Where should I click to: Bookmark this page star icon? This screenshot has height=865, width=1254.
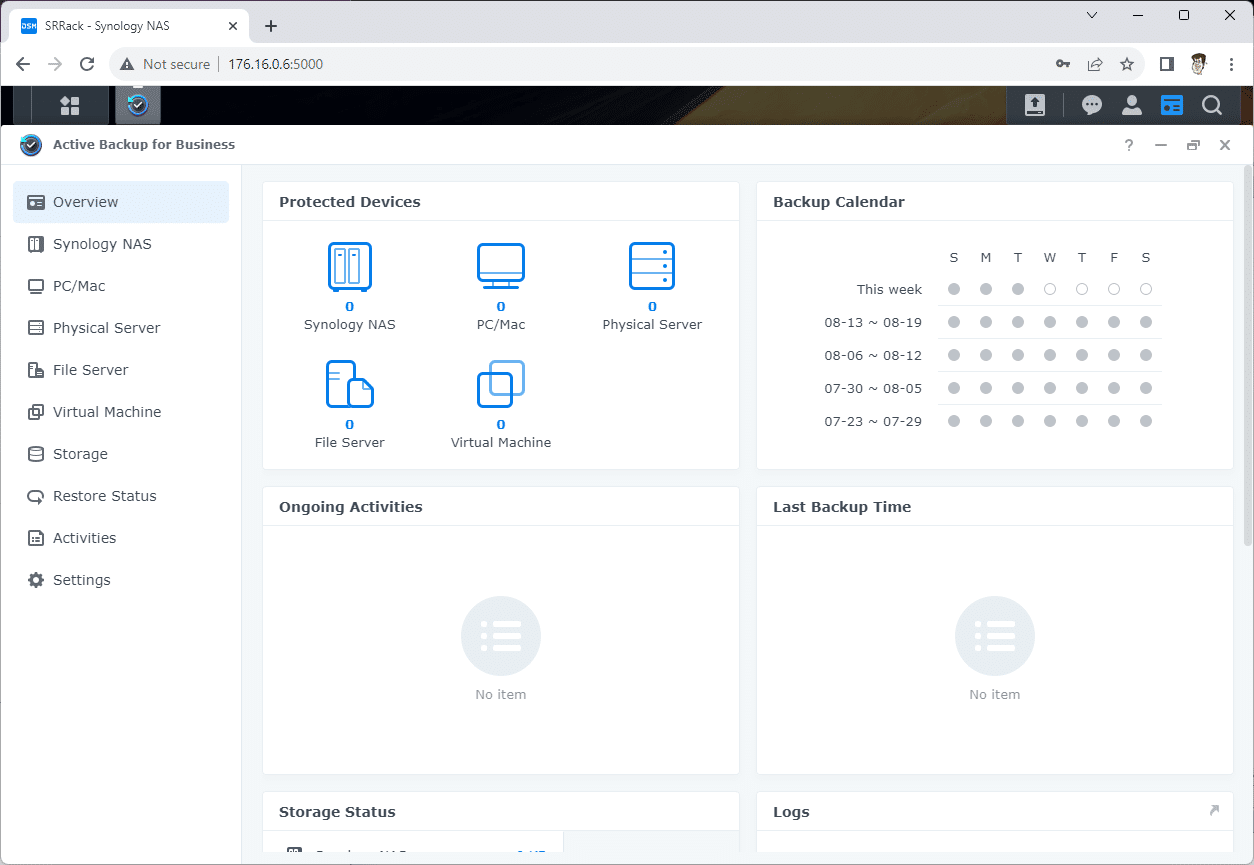pos(1127,64)
